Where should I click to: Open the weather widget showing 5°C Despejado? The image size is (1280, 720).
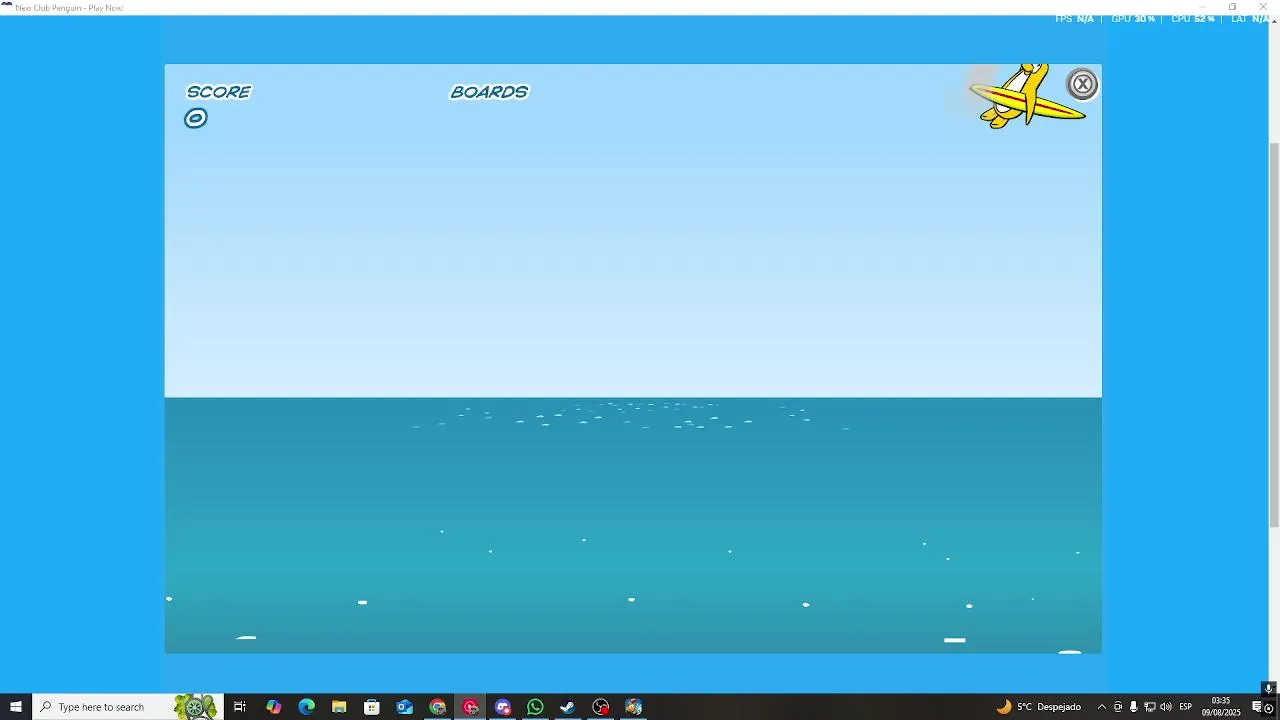tap(1039, 707)
